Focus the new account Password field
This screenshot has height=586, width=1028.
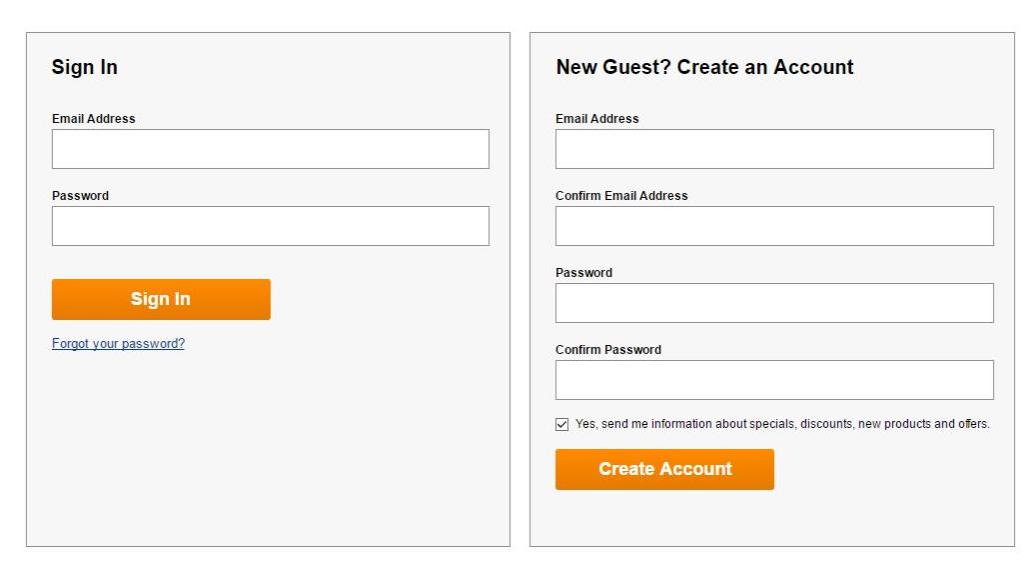774,303
